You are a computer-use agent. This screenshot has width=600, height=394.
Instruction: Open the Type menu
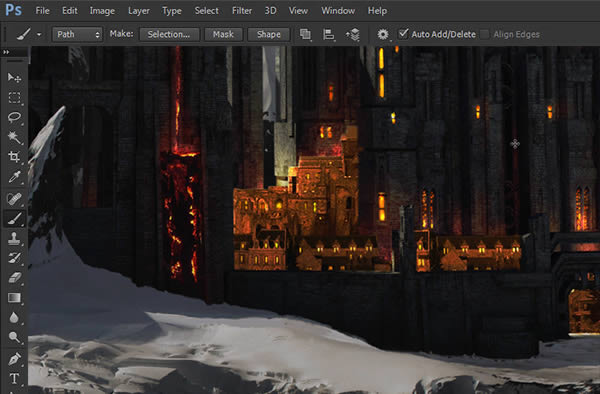click(172, 11)
